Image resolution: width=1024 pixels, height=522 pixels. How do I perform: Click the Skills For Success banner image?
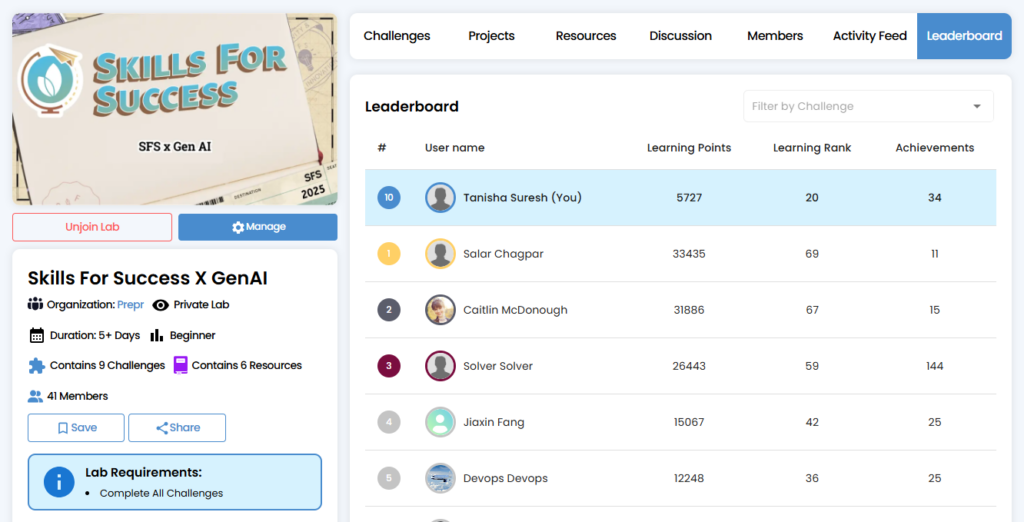[x=175, y=109]
